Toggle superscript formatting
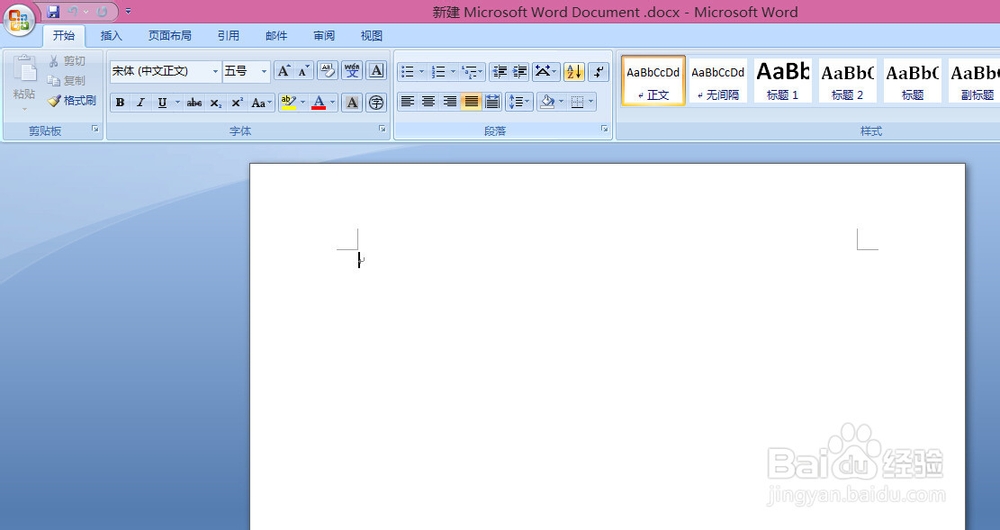The image size is (1000, 530). (x=237, y=102)
